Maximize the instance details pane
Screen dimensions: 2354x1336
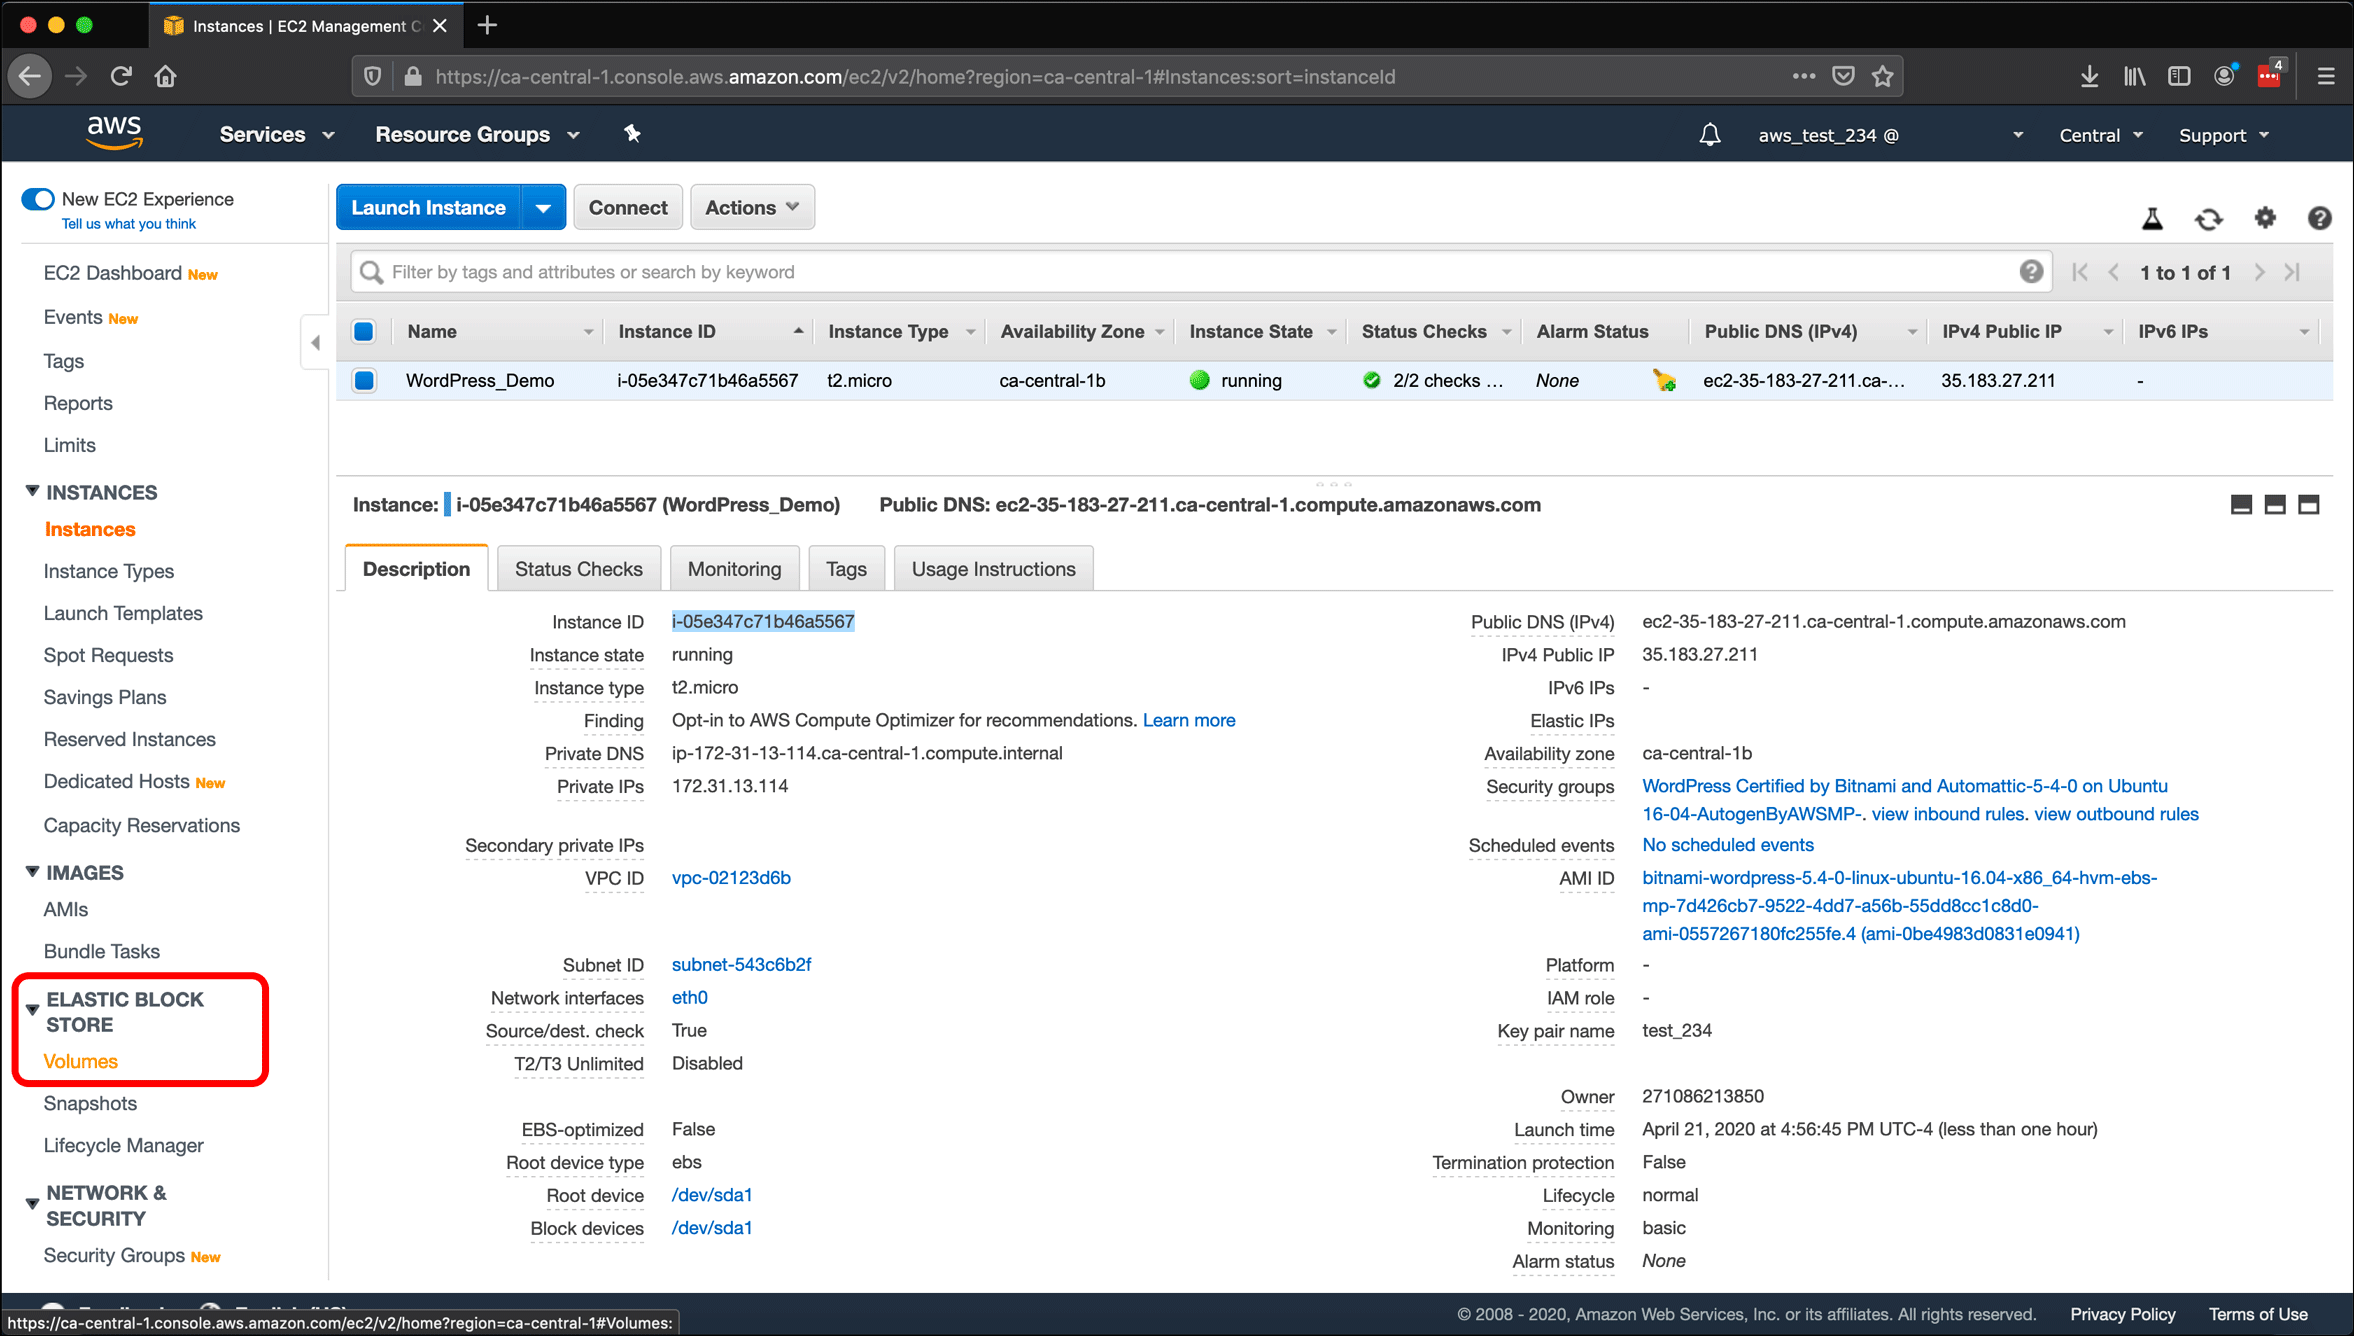pos(2308,505)
